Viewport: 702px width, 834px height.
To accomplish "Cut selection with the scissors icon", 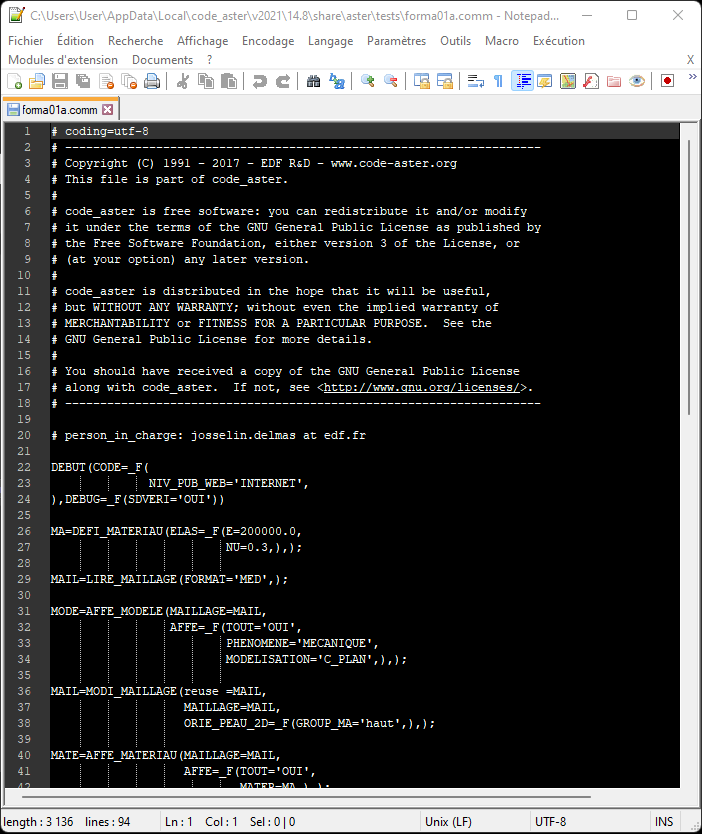I will [x=183, y=81].
